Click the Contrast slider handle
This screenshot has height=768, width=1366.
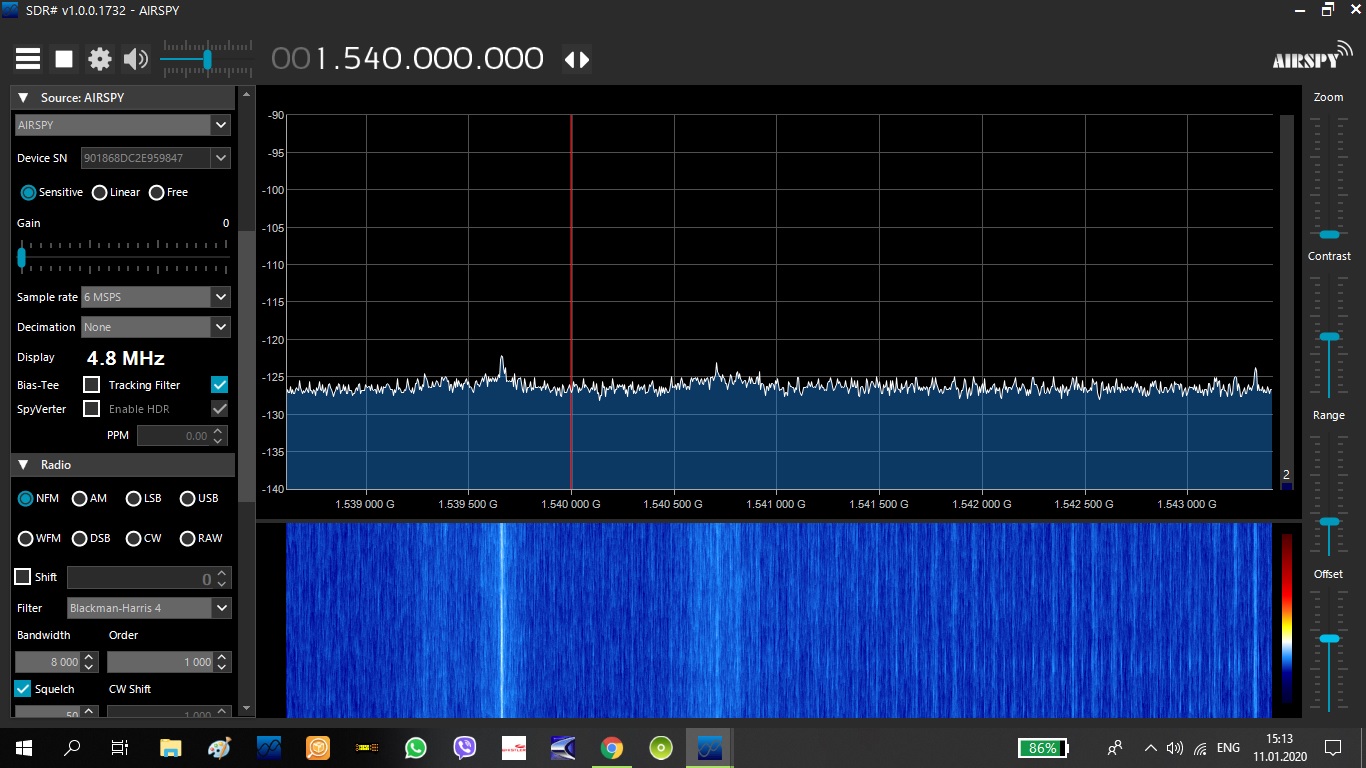[1329, 336]
